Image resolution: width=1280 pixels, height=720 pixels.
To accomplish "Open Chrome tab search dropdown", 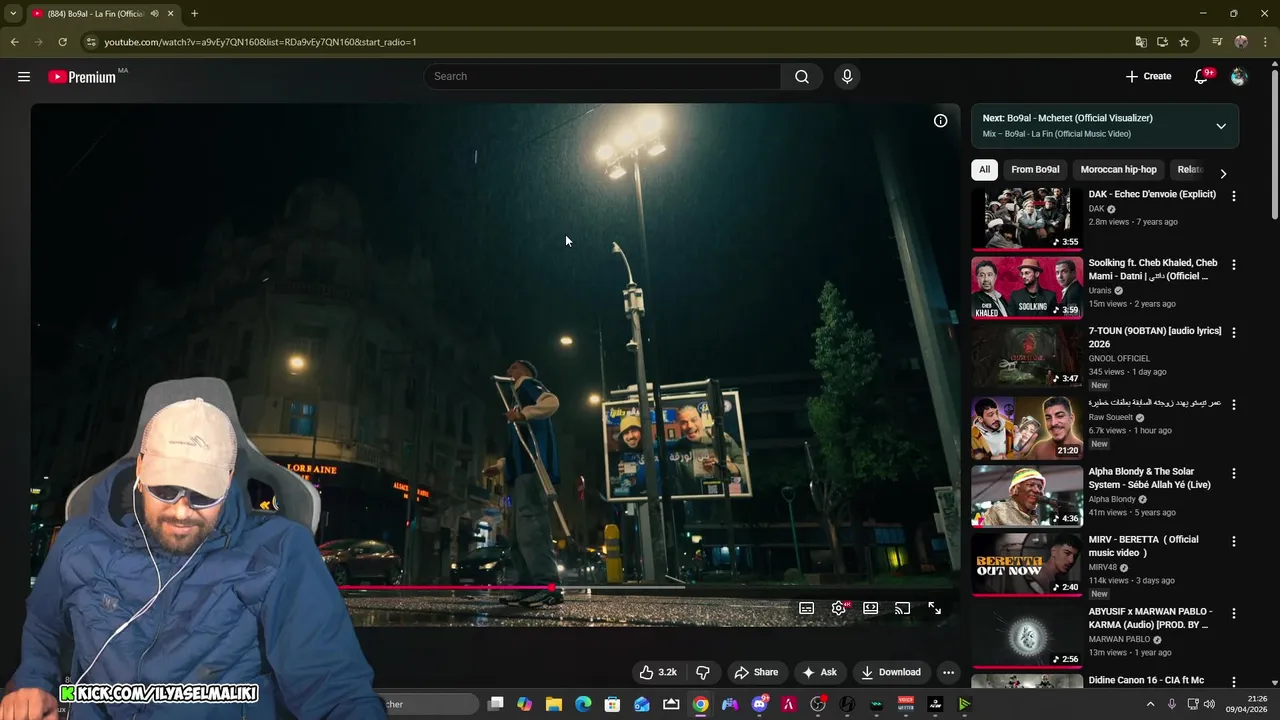I will [x=13, y=14].
